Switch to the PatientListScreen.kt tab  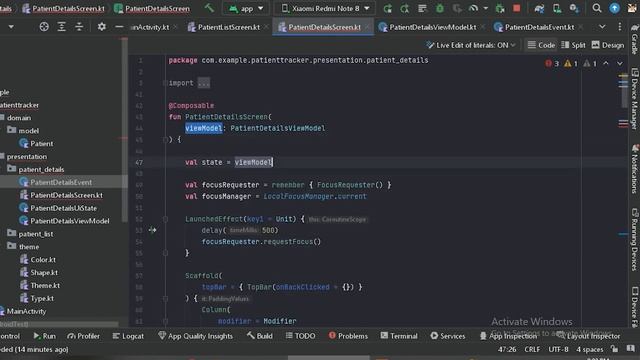(x=228, y=27)
